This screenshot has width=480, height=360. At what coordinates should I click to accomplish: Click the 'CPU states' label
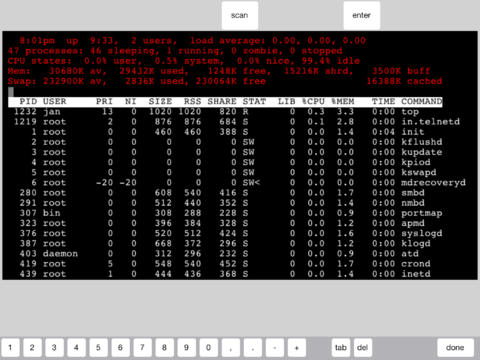(x=40, y=61)
